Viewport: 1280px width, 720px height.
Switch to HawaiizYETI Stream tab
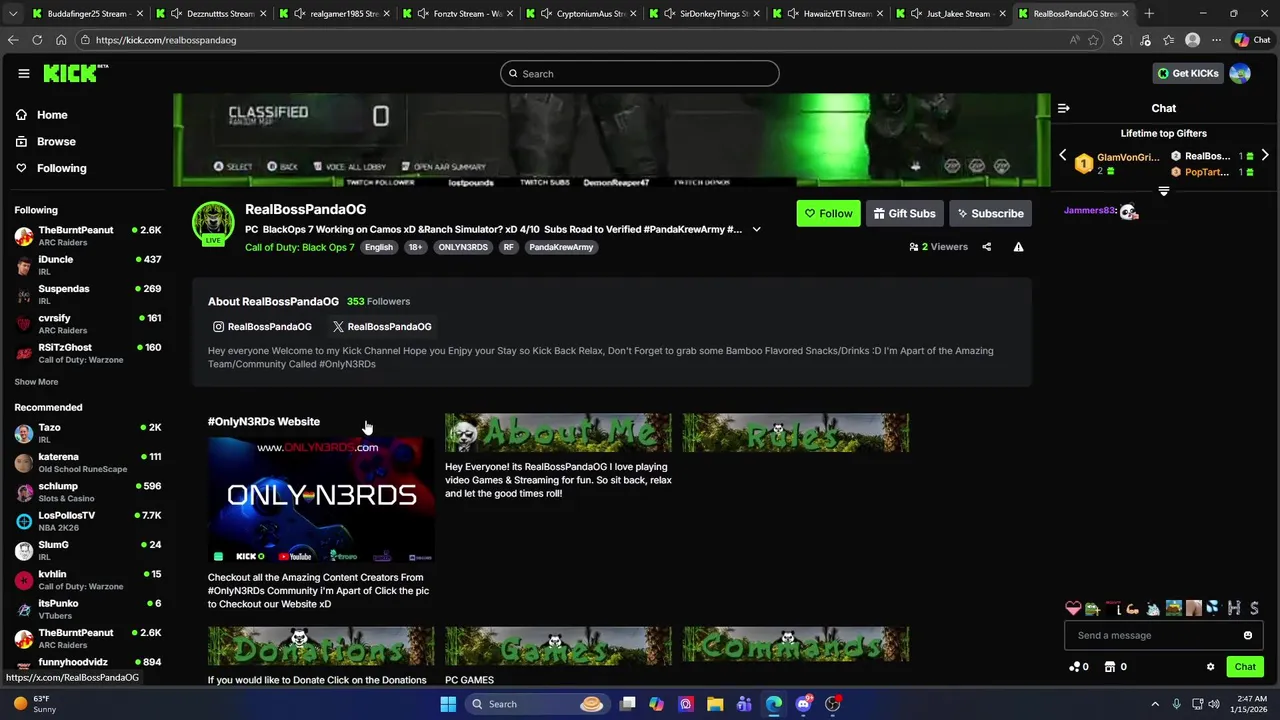pyautogui.click(x=826, y=14)
